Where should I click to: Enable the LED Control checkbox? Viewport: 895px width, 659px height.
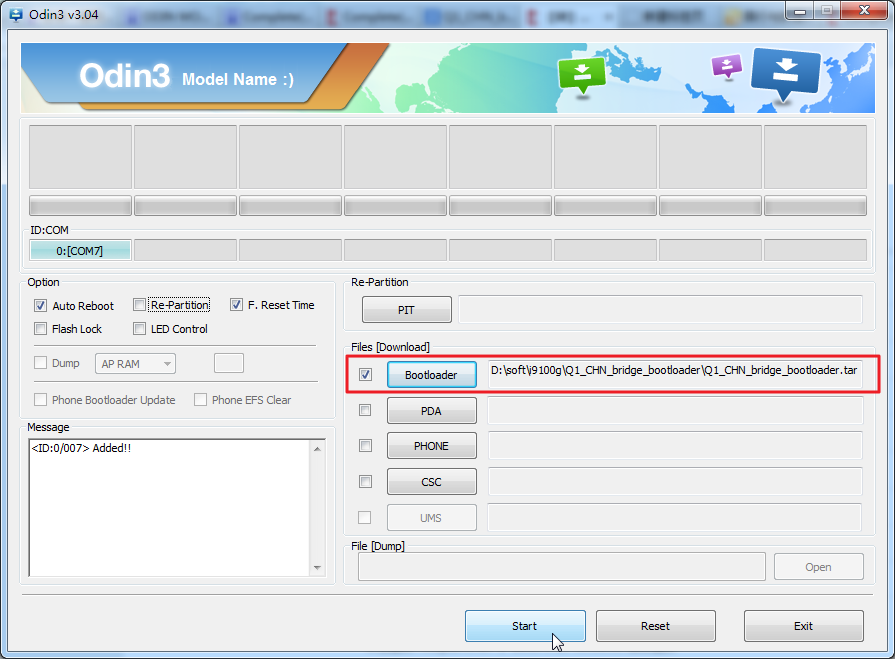coord(139,329)
